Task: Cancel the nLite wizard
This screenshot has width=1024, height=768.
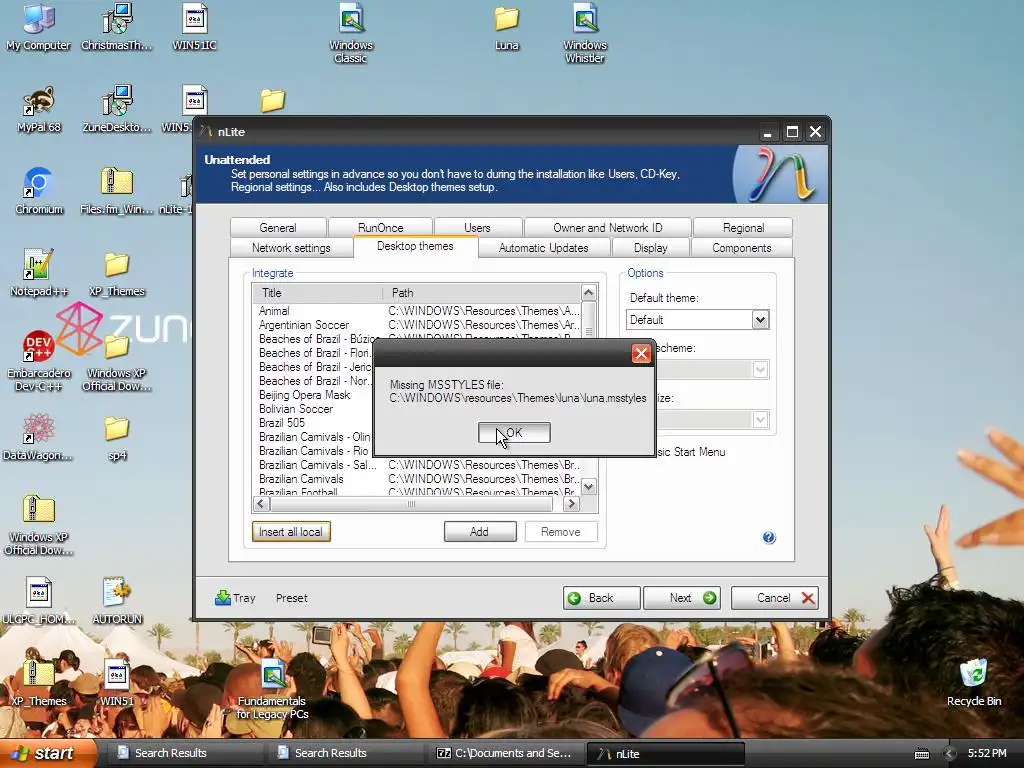Action: (774, 598)
